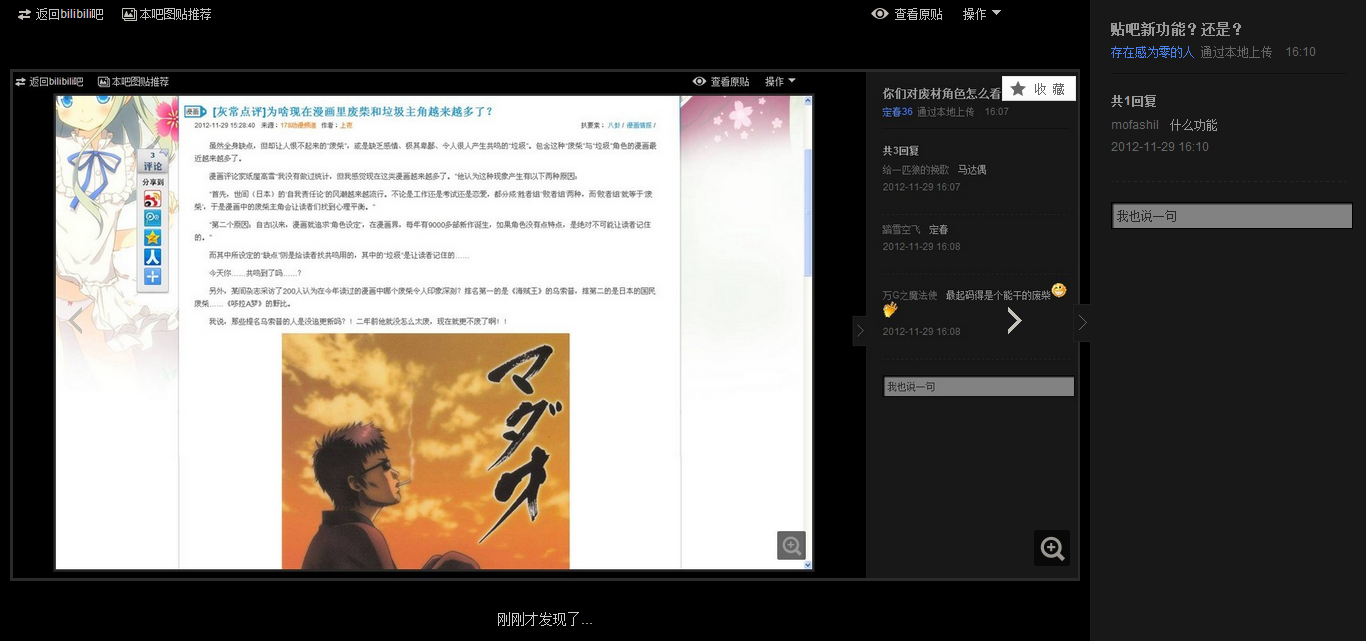Open commenter profile mofashil
Viewport: 1366px width, 641px height.
(x=1135, y=125)
